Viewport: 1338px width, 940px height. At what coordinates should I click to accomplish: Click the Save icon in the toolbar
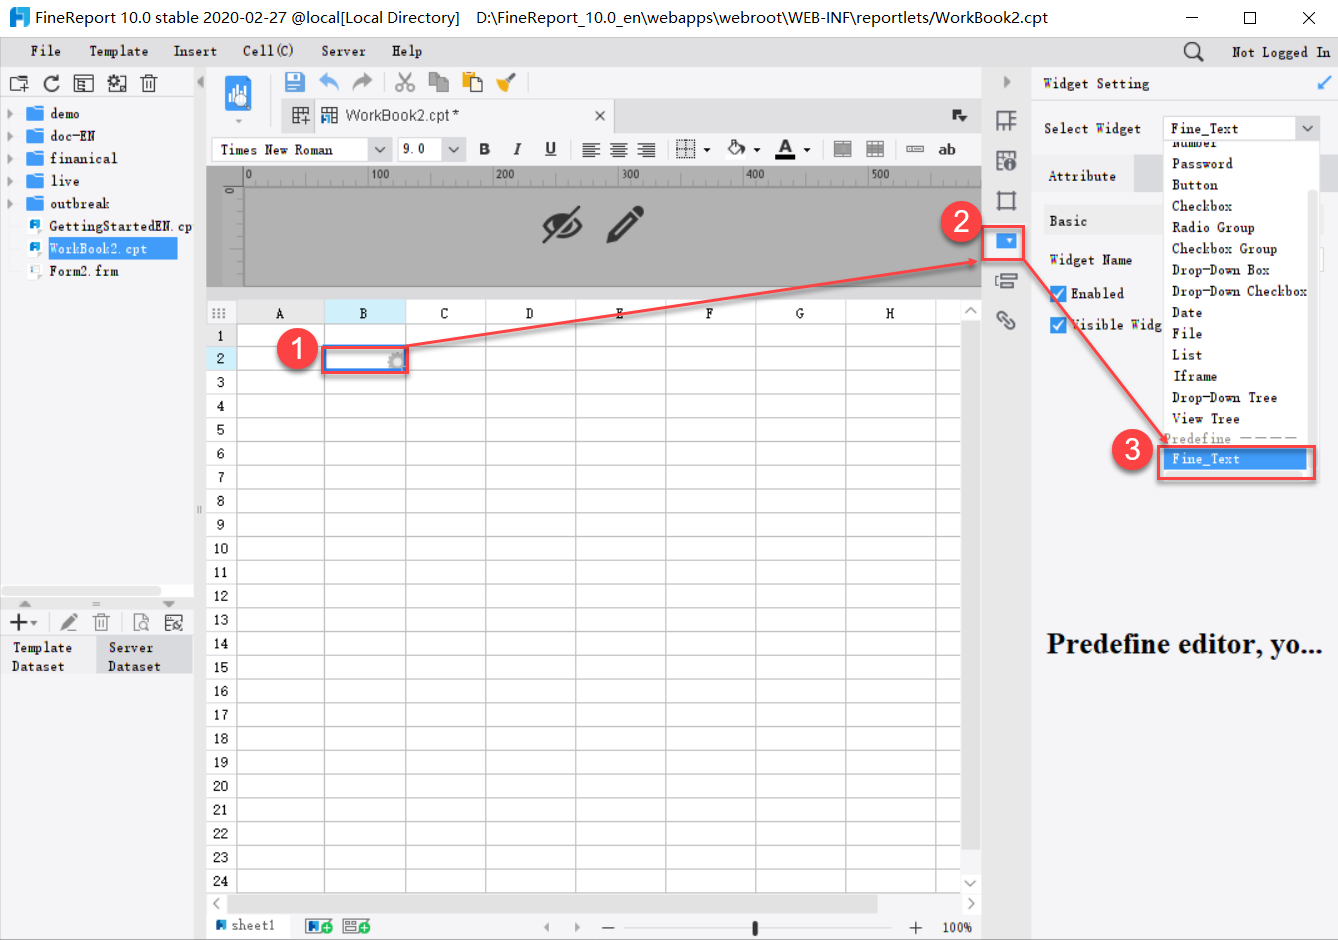294,82
